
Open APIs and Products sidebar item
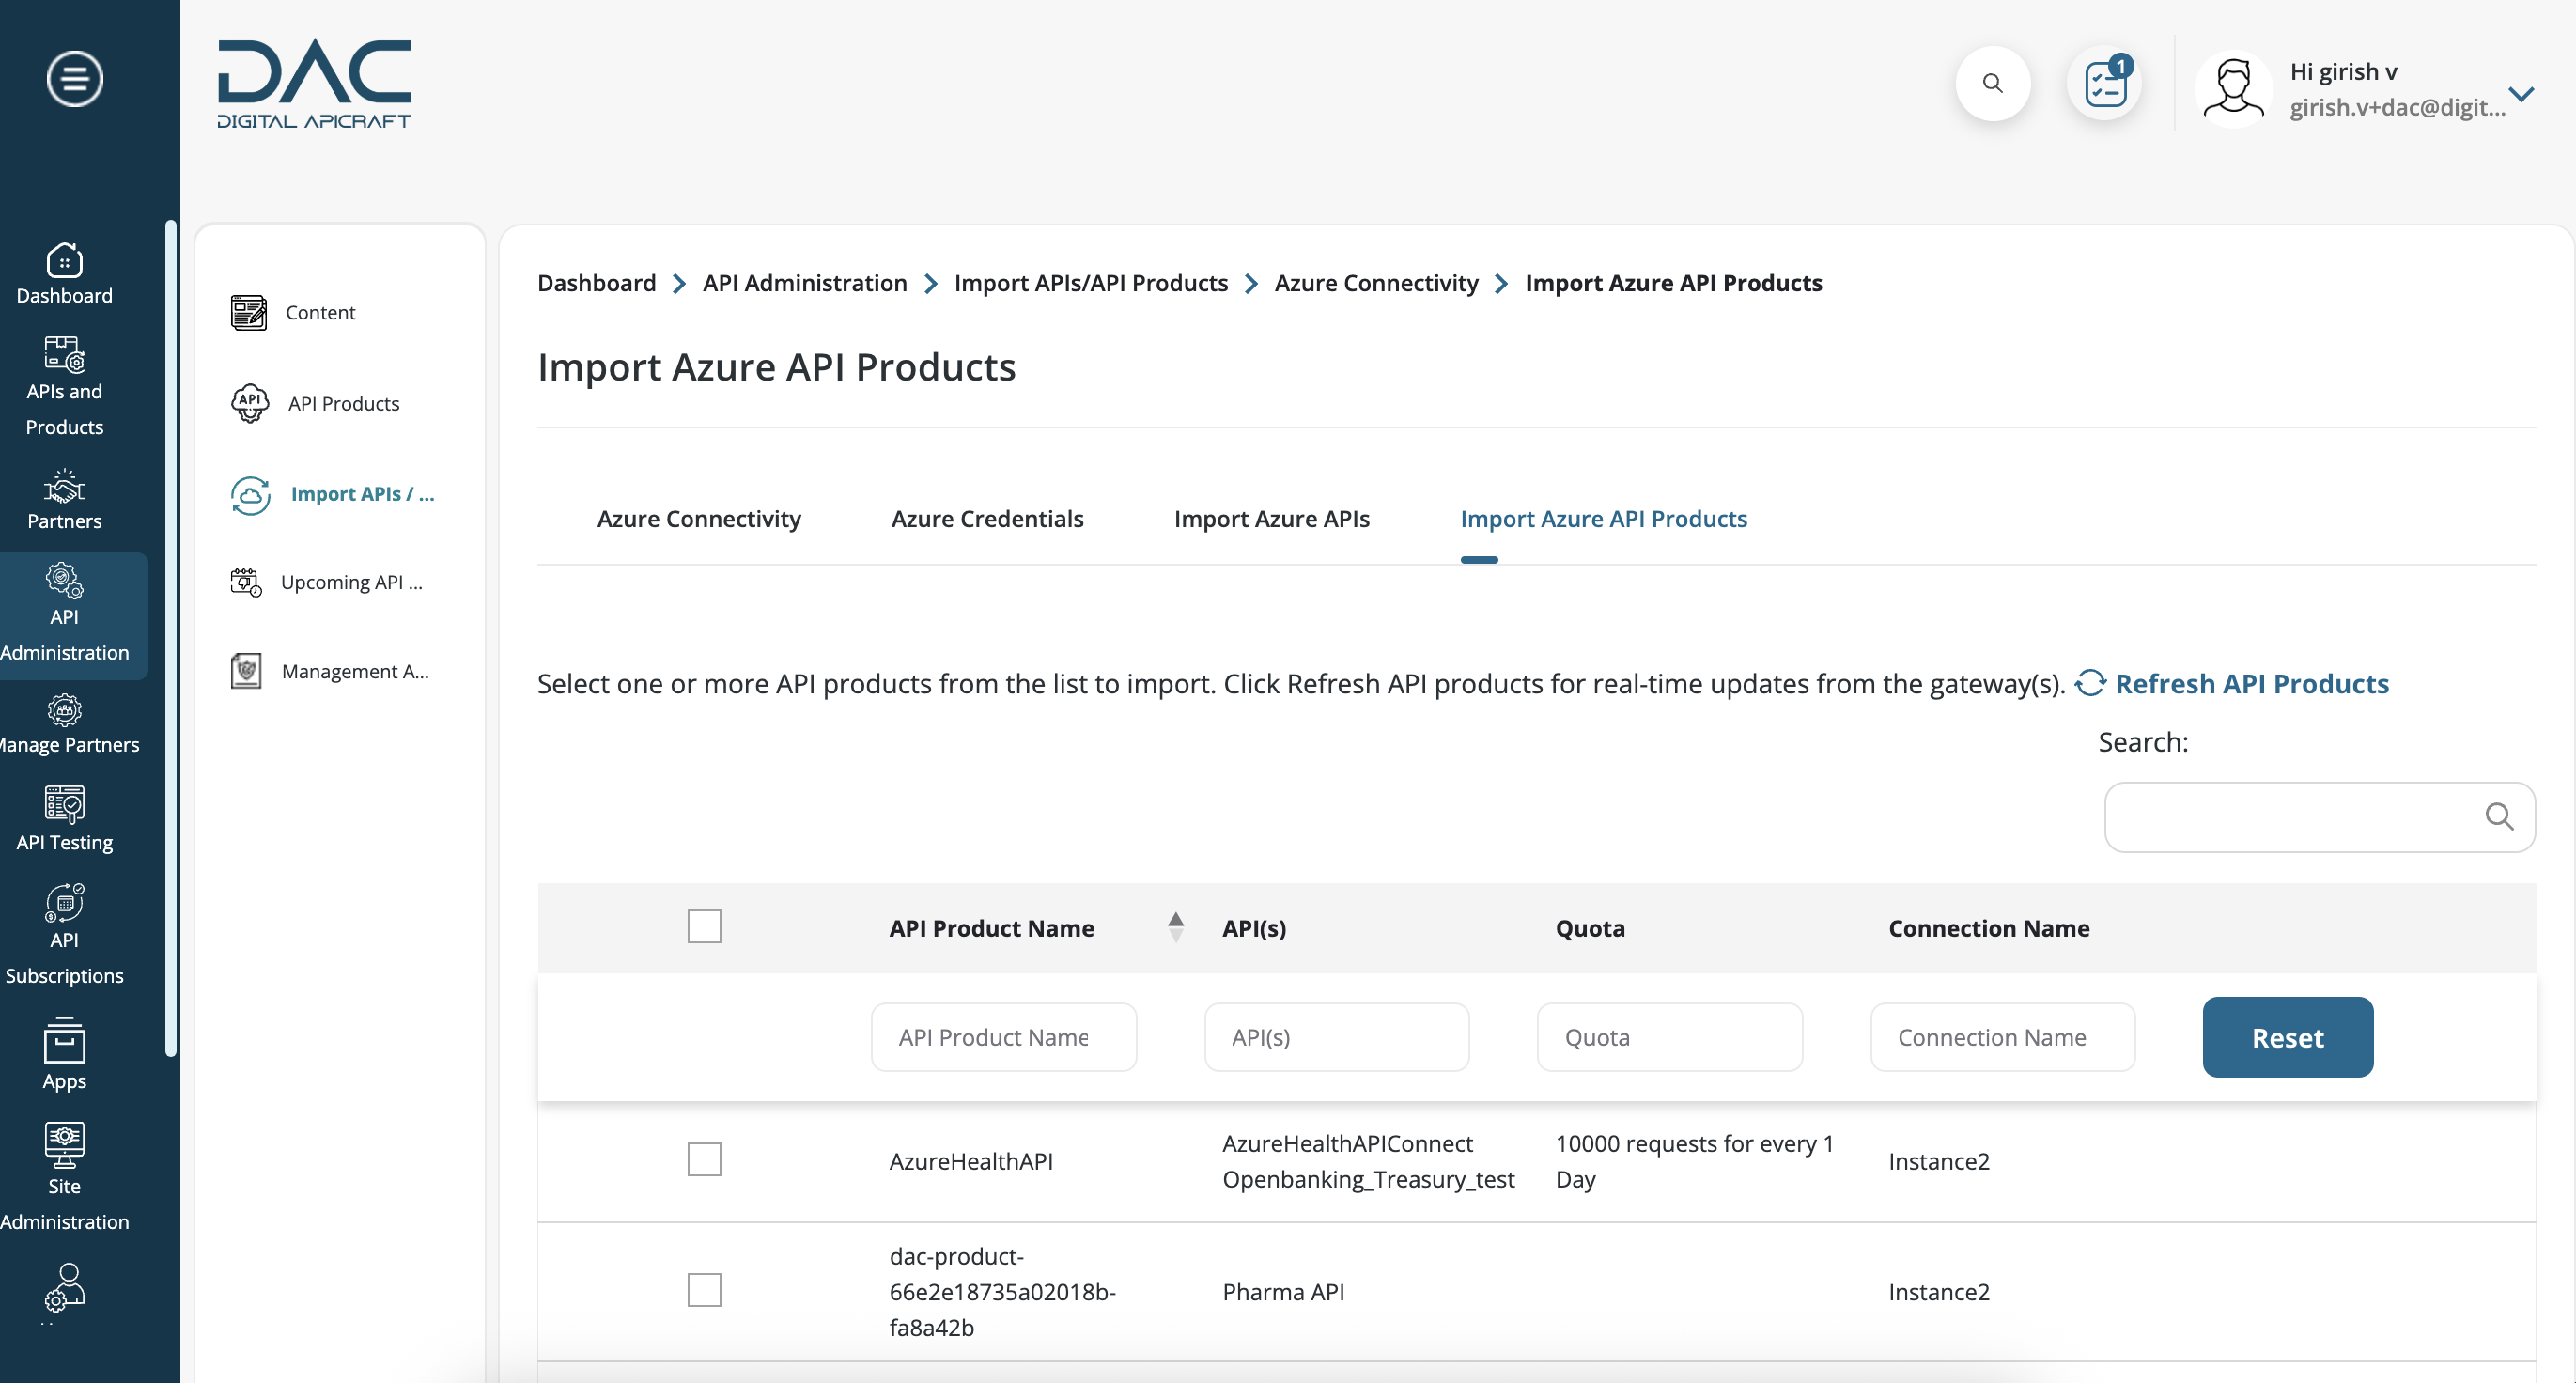(x=64, y=386)
